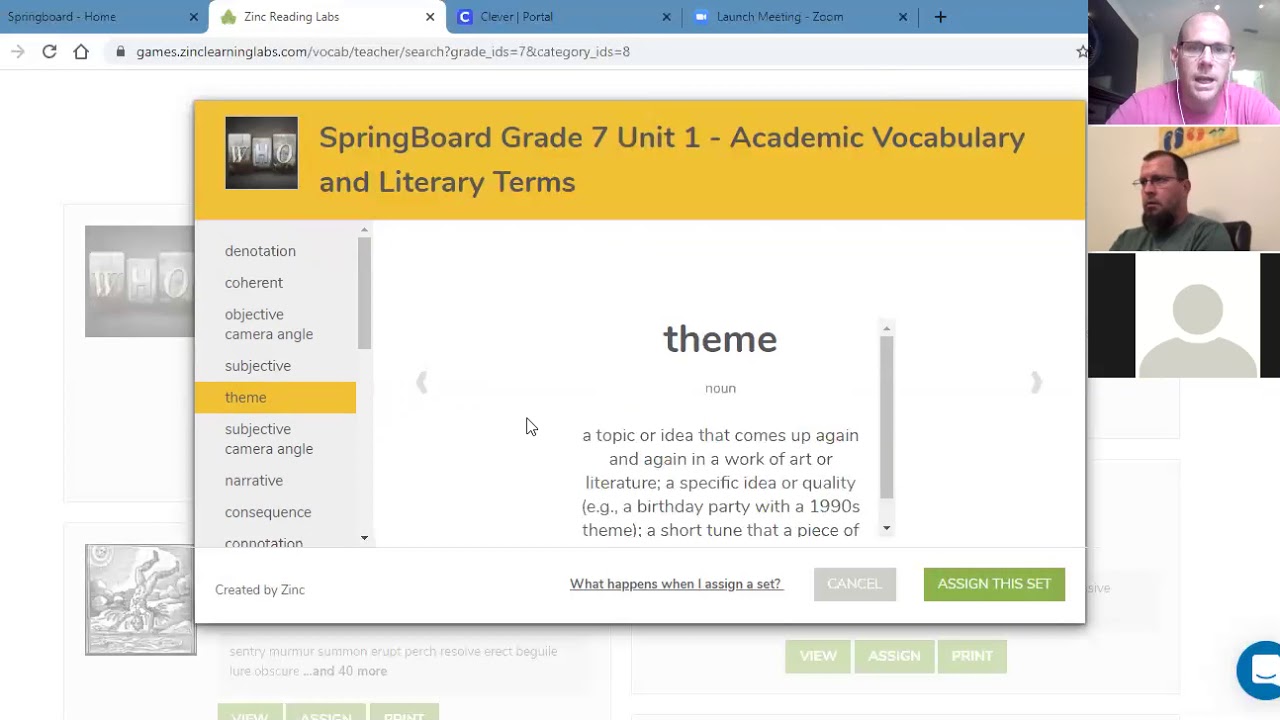View the site security lock icon
The image size is (1280, 720).
pos(120,52)
